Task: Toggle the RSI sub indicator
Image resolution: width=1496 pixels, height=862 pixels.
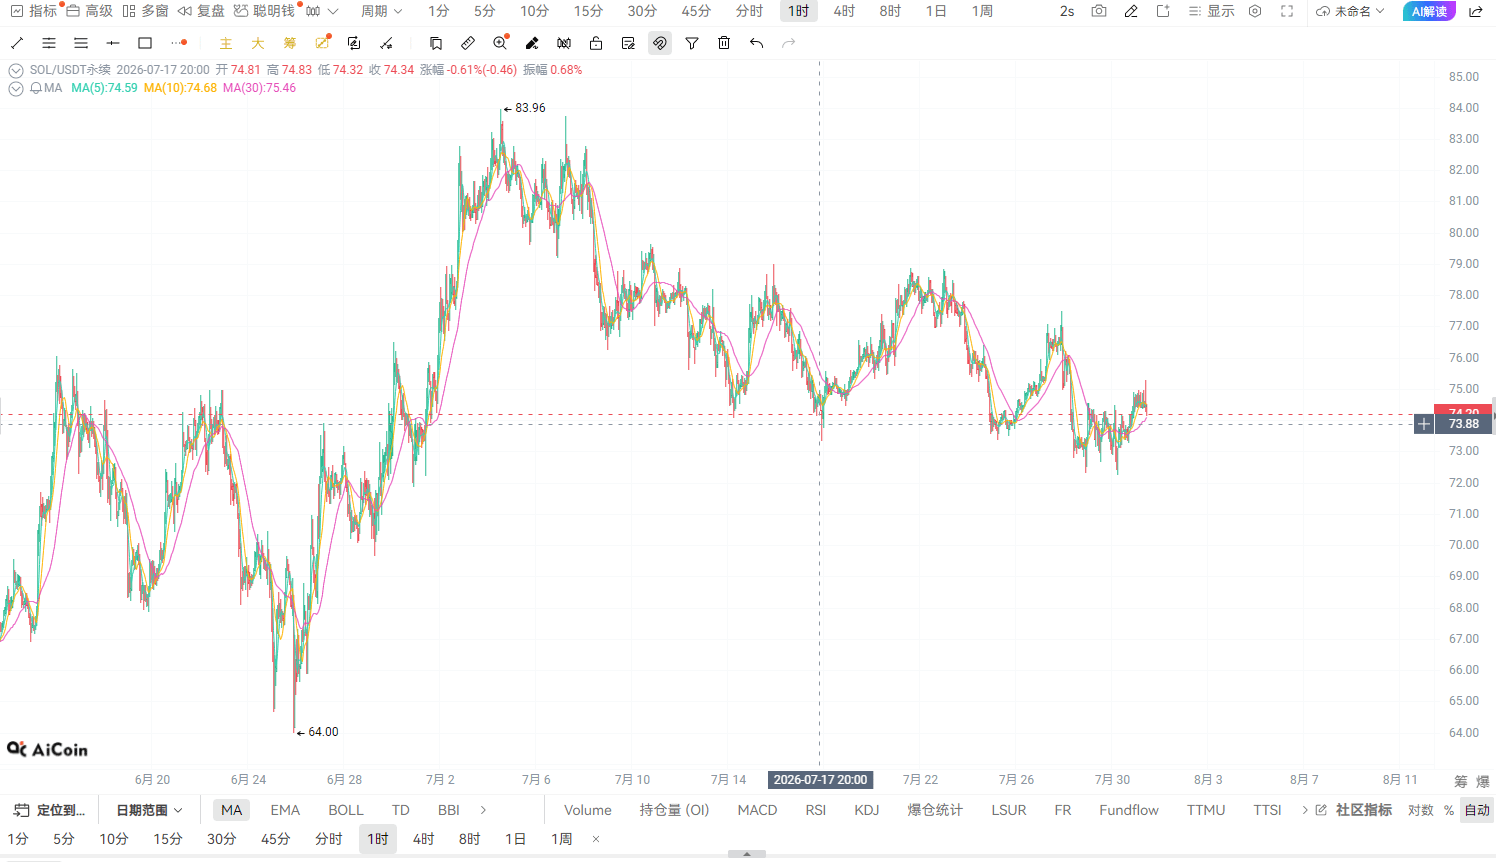Action: pos(816,810)
